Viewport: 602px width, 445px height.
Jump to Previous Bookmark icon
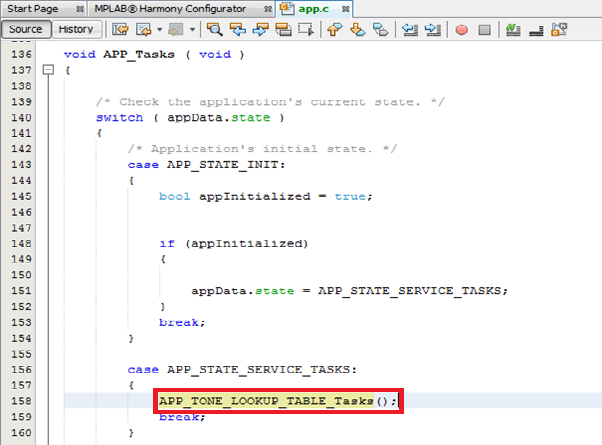(x=336, y=30)
